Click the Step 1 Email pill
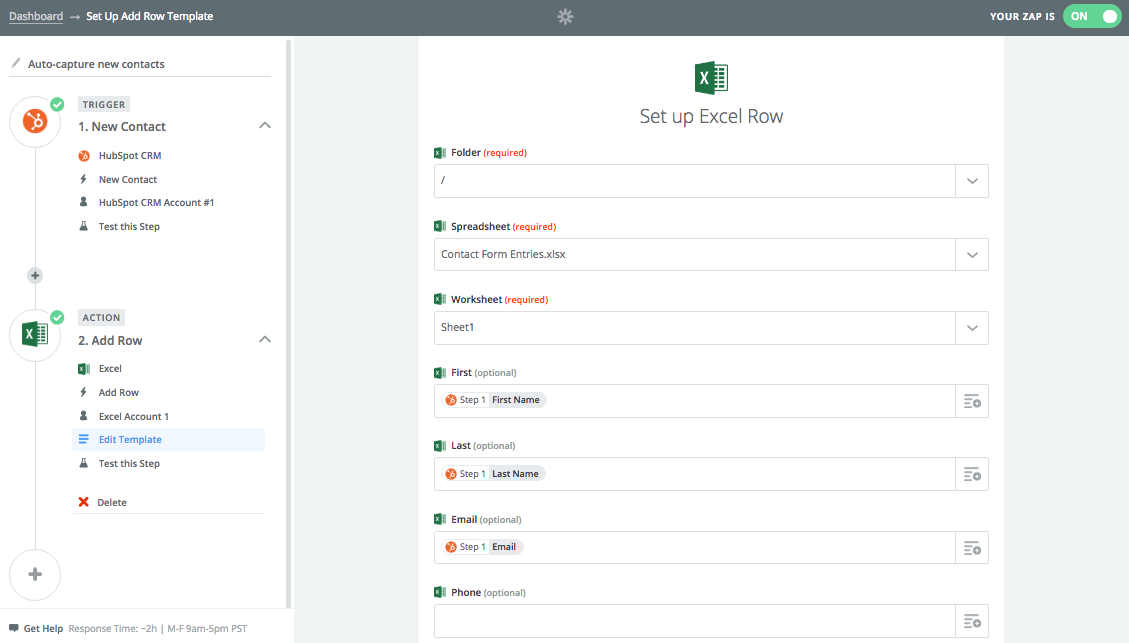This screenshot has width=1129, height=643. click(482, 547)
